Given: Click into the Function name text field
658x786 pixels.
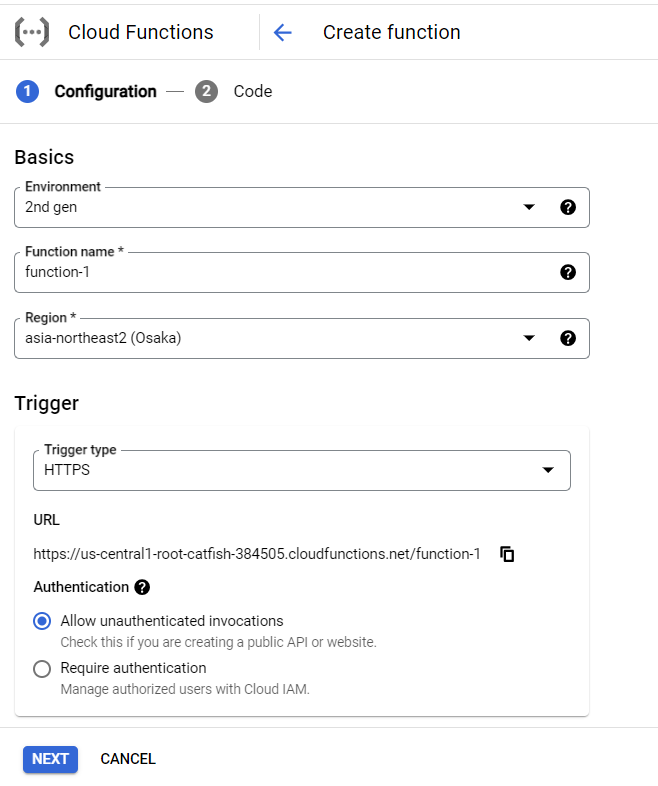Looking at the screenshot, I should pyautogui.click(x=280, y=272).
